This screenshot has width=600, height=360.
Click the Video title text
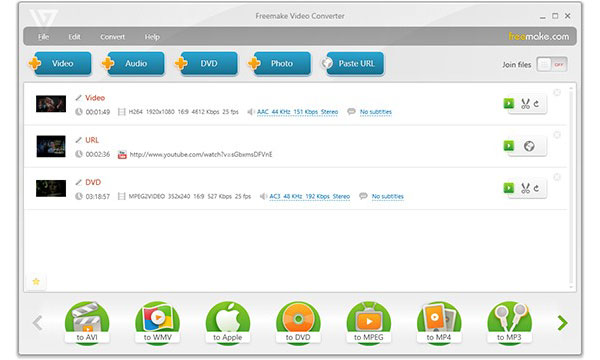click(95, 98)
